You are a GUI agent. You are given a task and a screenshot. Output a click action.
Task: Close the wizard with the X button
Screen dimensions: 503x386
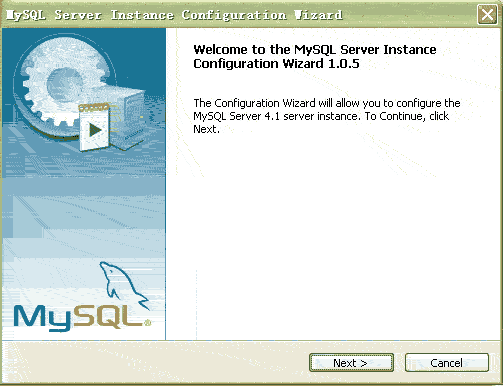click(487, 15)
